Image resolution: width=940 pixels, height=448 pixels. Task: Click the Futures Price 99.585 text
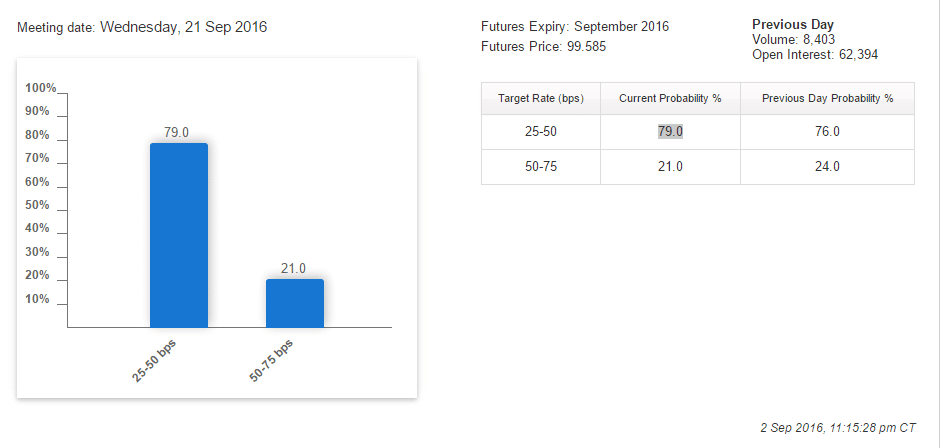pyautogui.click(x=543, y=46)
